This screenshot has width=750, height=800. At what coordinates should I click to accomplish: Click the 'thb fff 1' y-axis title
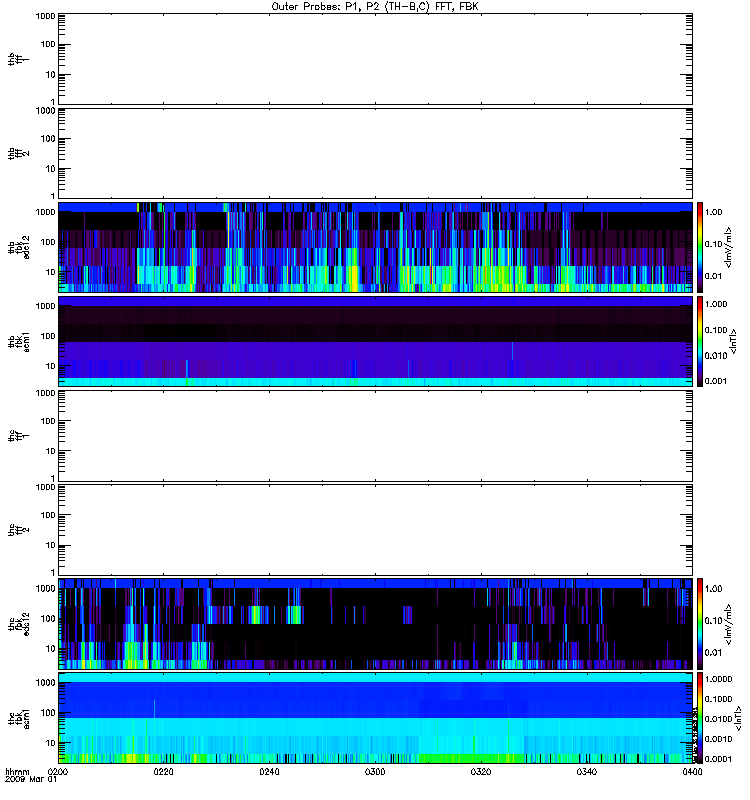18,59
